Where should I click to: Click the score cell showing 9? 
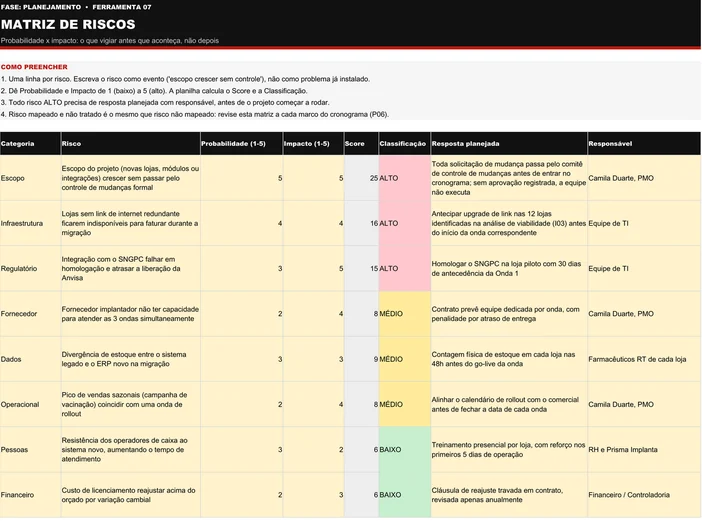[x=361, y=359]
